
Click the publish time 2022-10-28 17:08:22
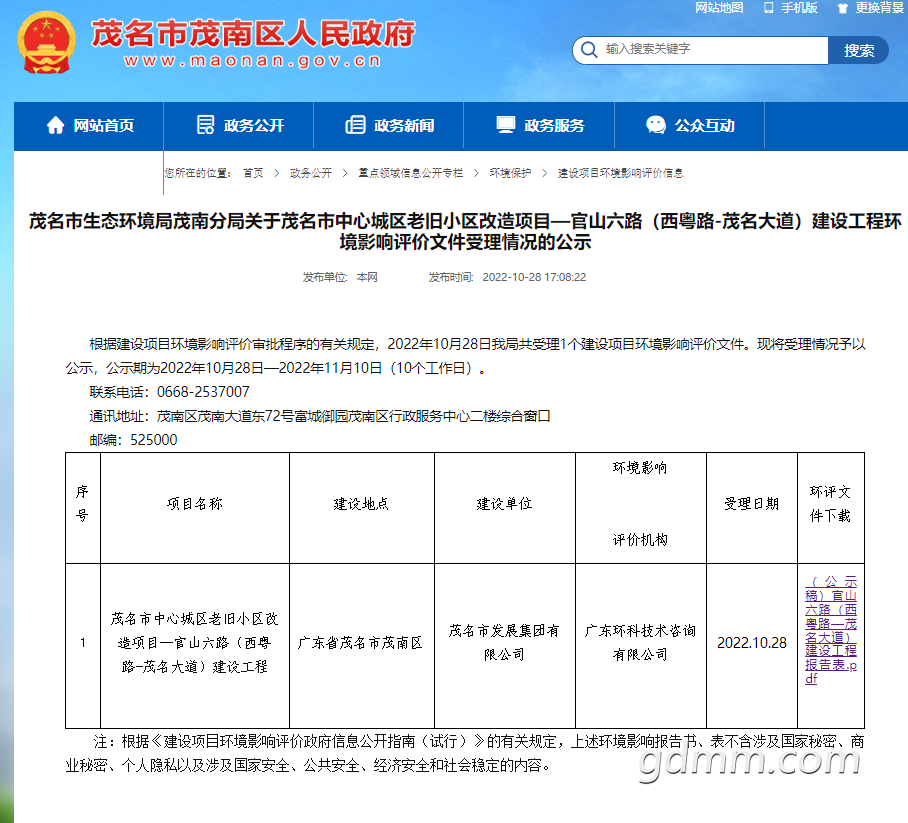pos(534,277)
